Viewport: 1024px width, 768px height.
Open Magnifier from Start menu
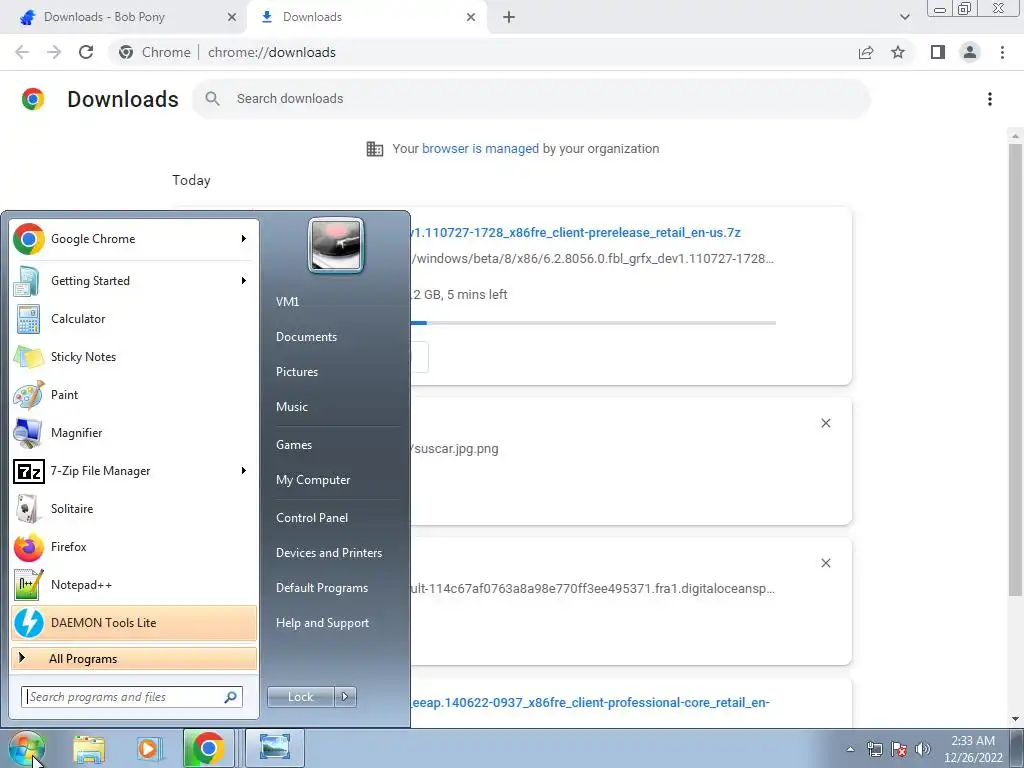(x=134, y=432)
